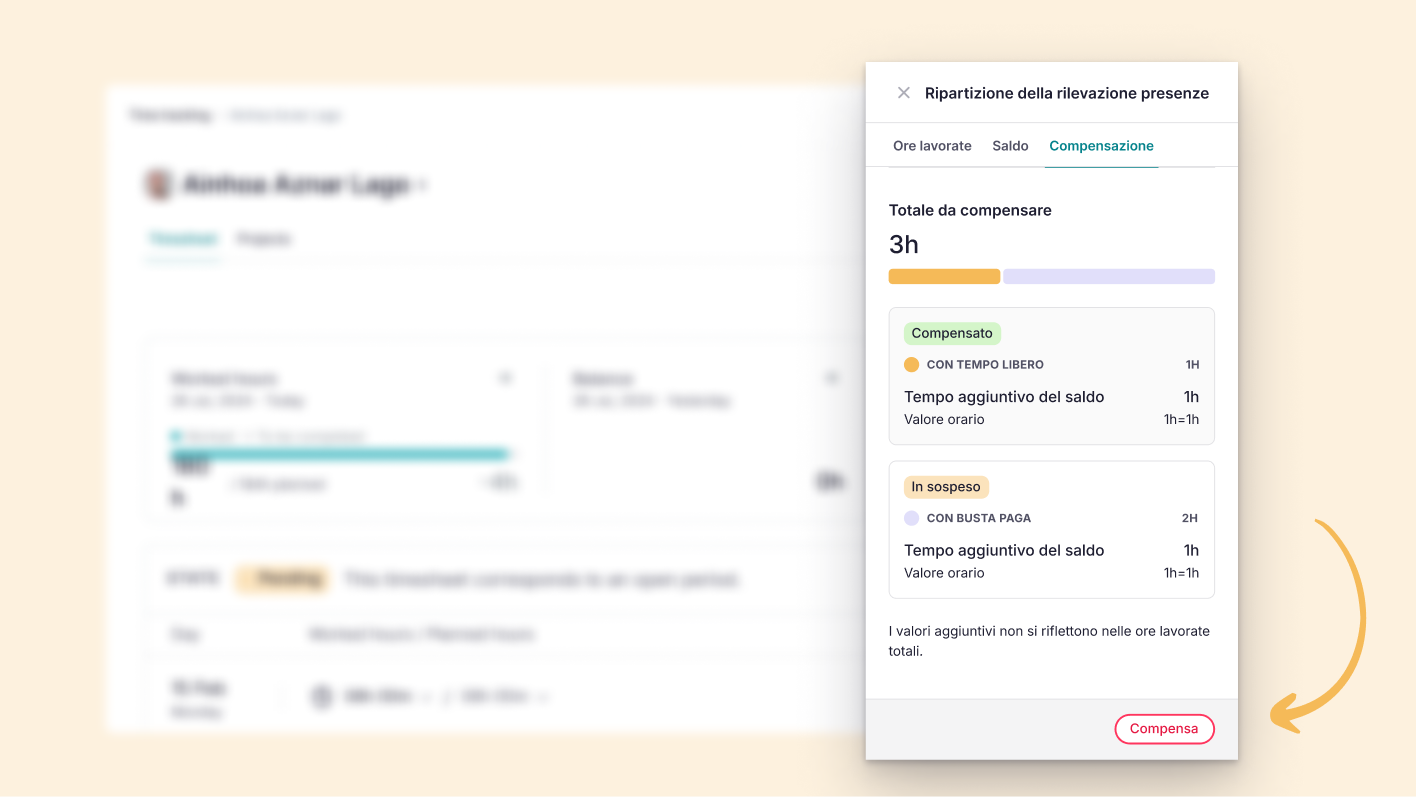Switch to the Ore lavorate tab
The image size is (1416, 797).
pos(932,146)
